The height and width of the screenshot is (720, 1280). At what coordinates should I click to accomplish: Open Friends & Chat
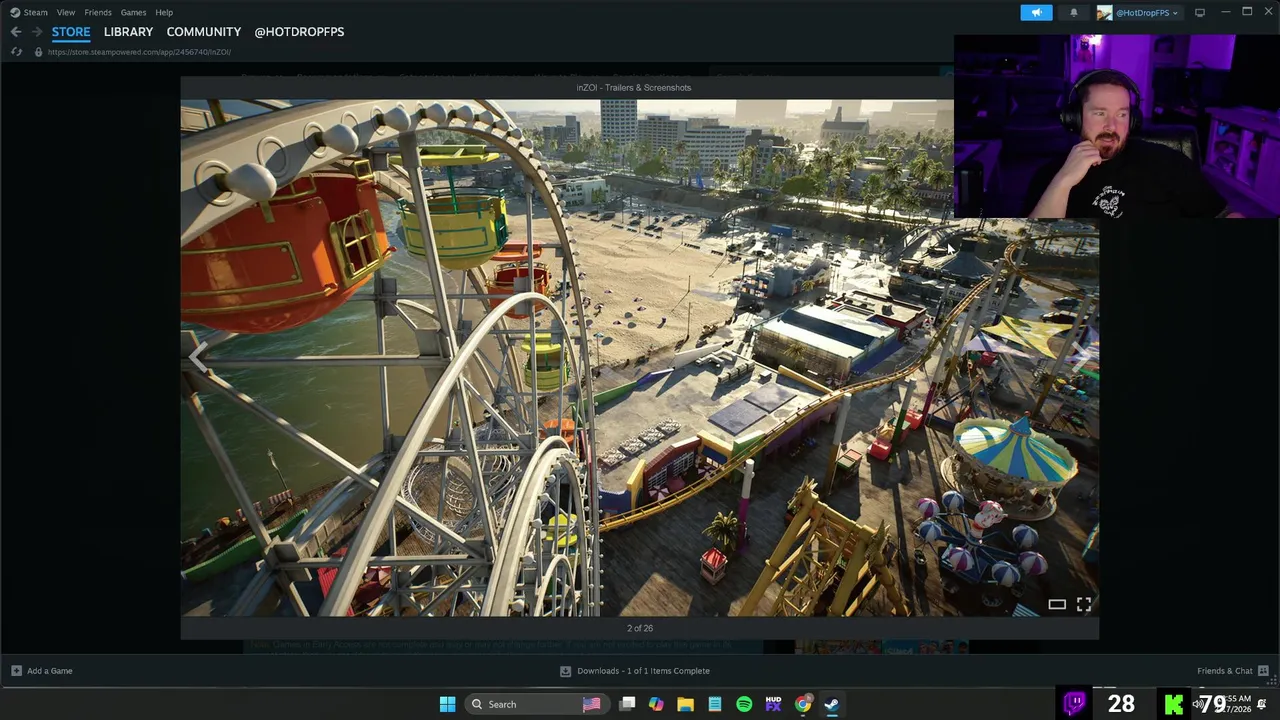click(x=1233, y=671)
